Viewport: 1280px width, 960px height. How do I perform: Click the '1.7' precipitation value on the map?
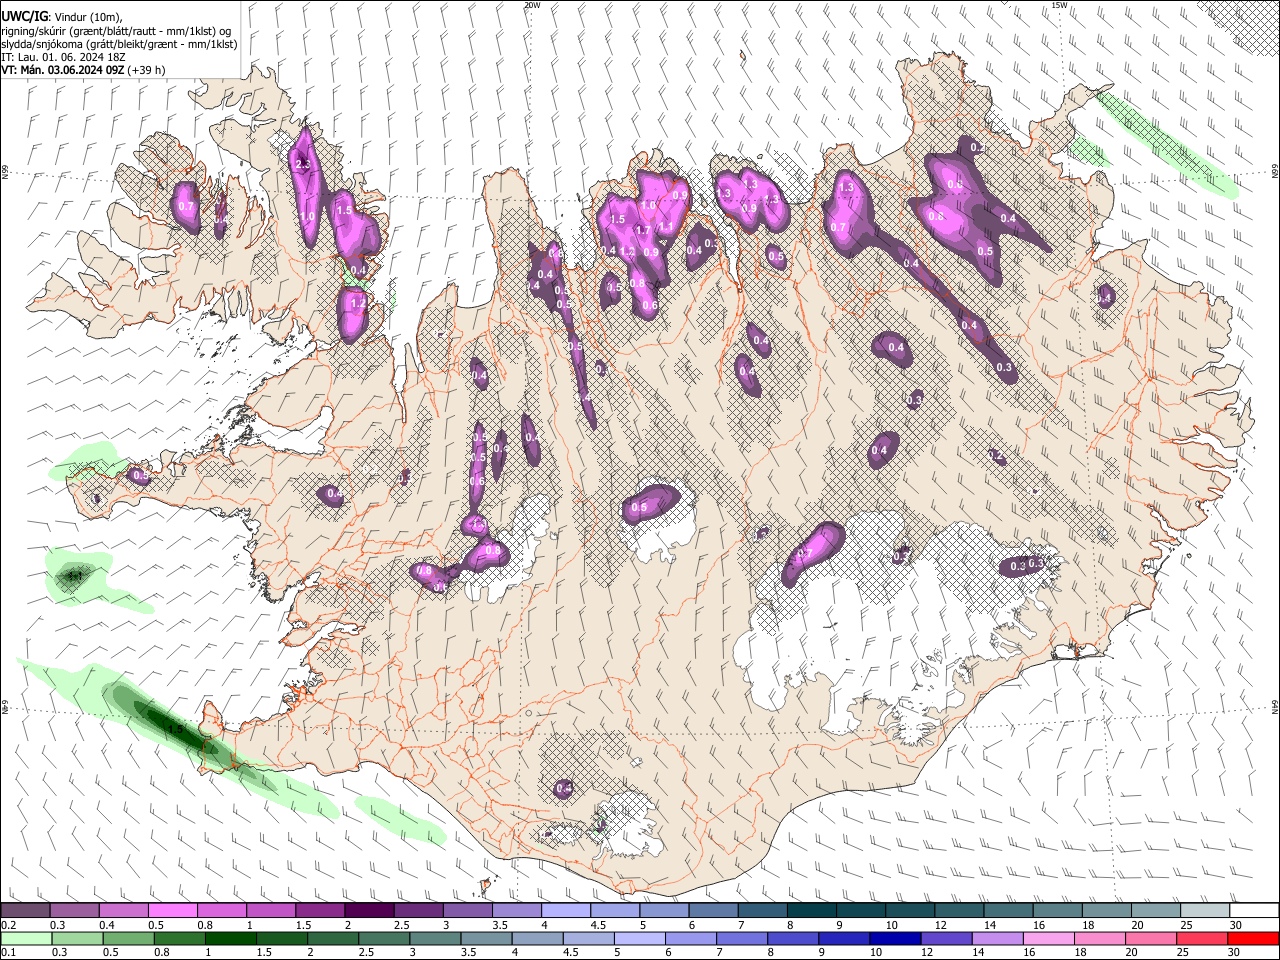[643, 230]
